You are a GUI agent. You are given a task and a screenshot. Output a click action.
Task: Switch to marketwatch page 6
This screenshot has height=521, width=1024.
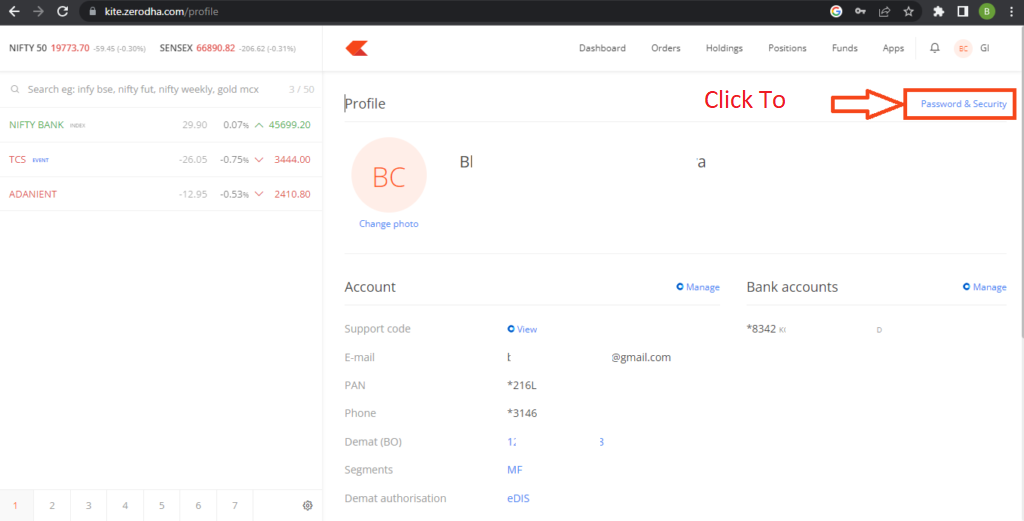pyautogui.click(x=198, y=505)
